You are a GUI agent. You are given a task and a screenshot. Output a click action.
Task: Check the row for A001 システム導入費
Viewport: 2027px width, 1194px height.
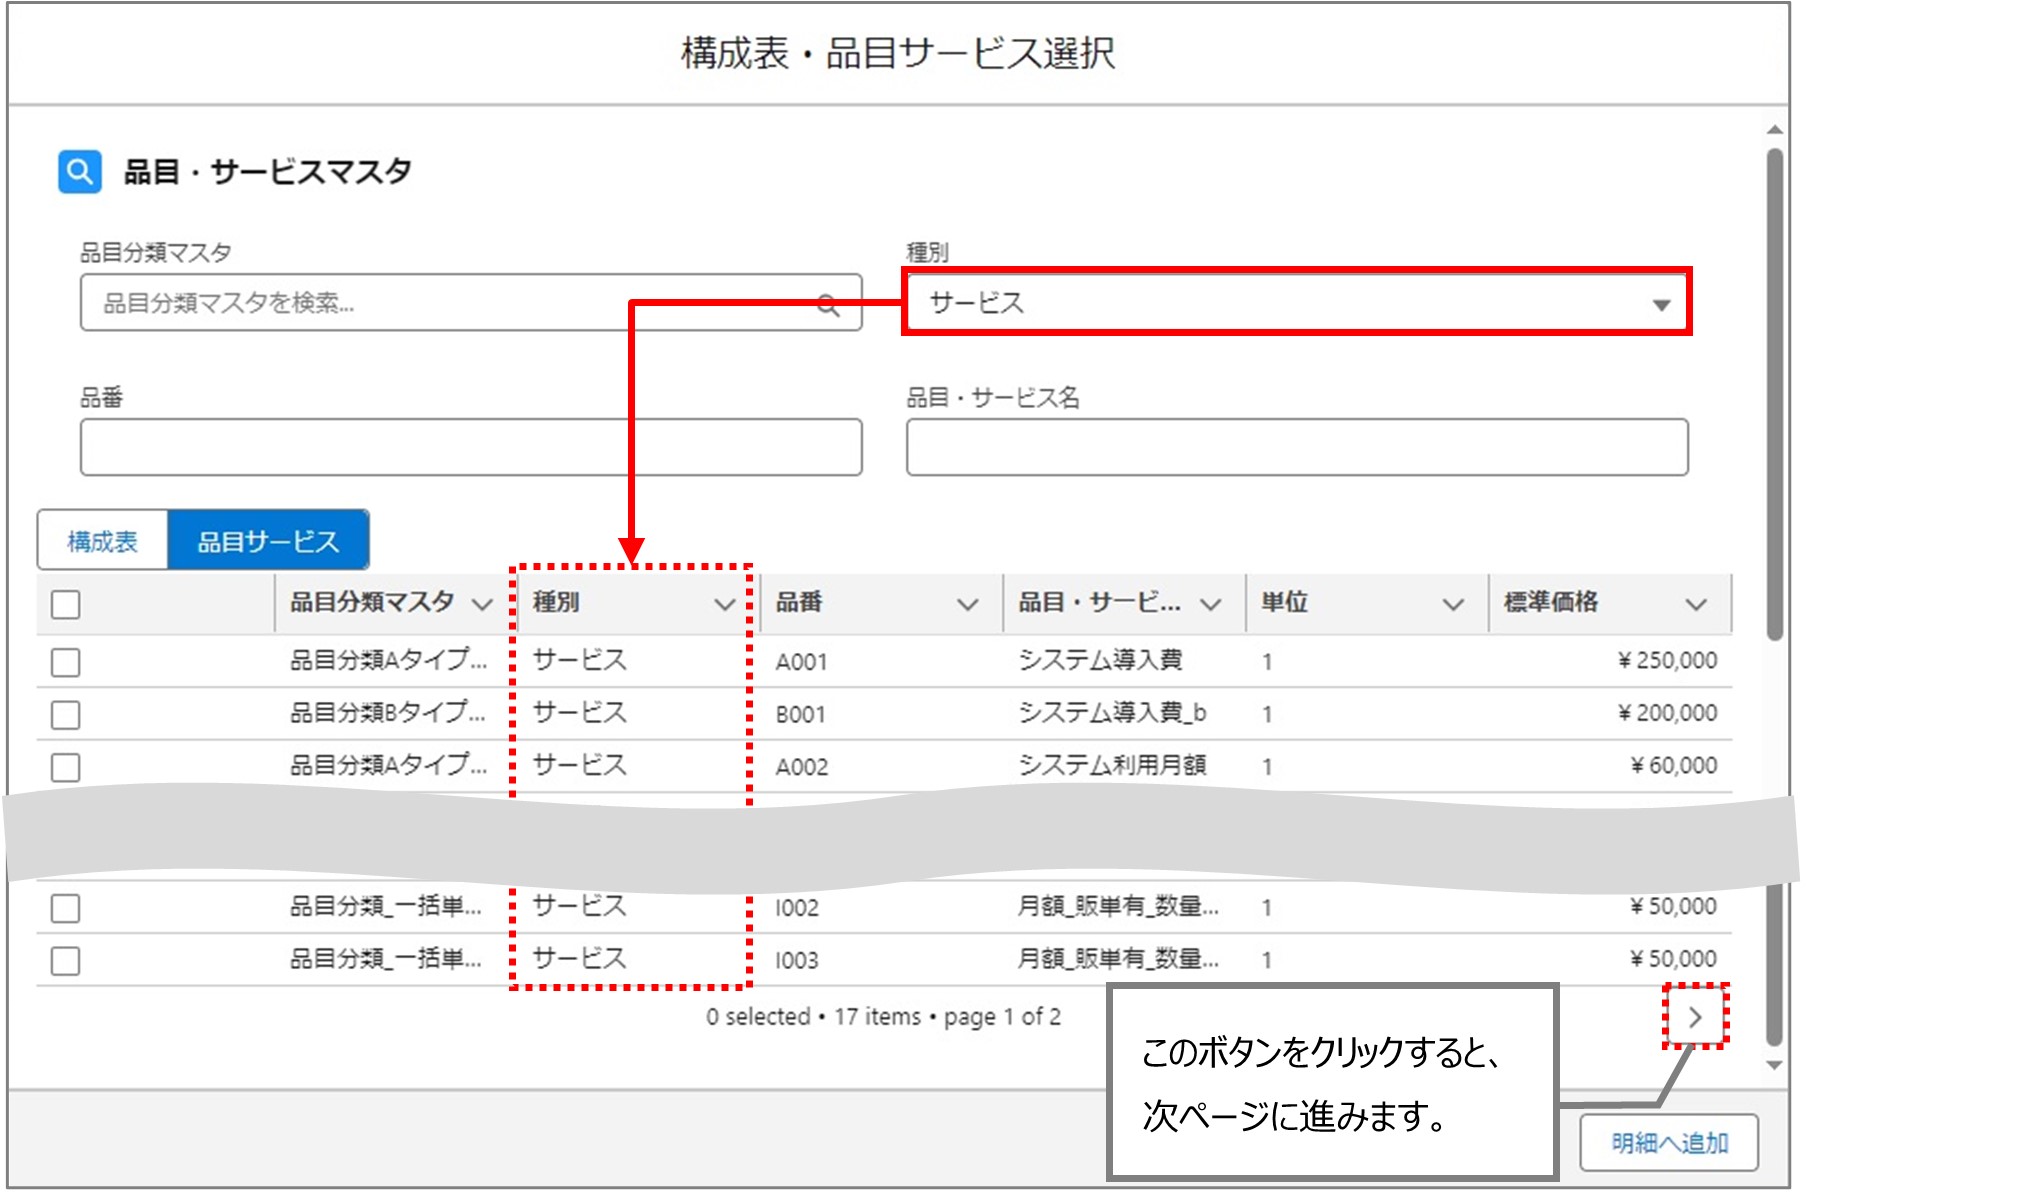pyautogui.click(x=66, y=662)
